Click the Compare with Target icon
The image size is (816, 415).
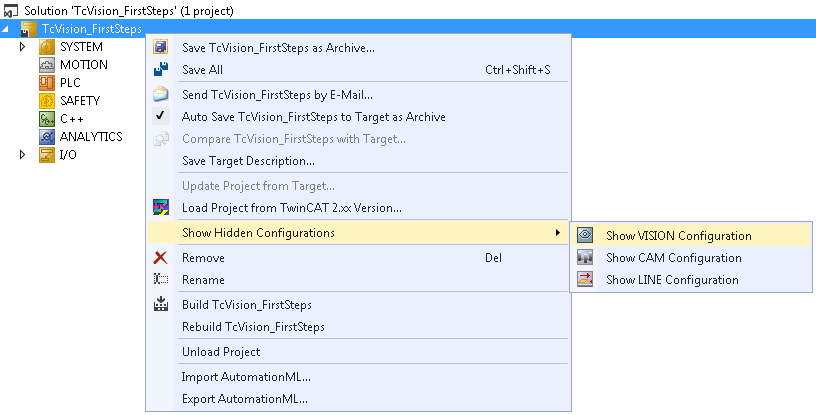pyautogui.click(x=161, y=139)
